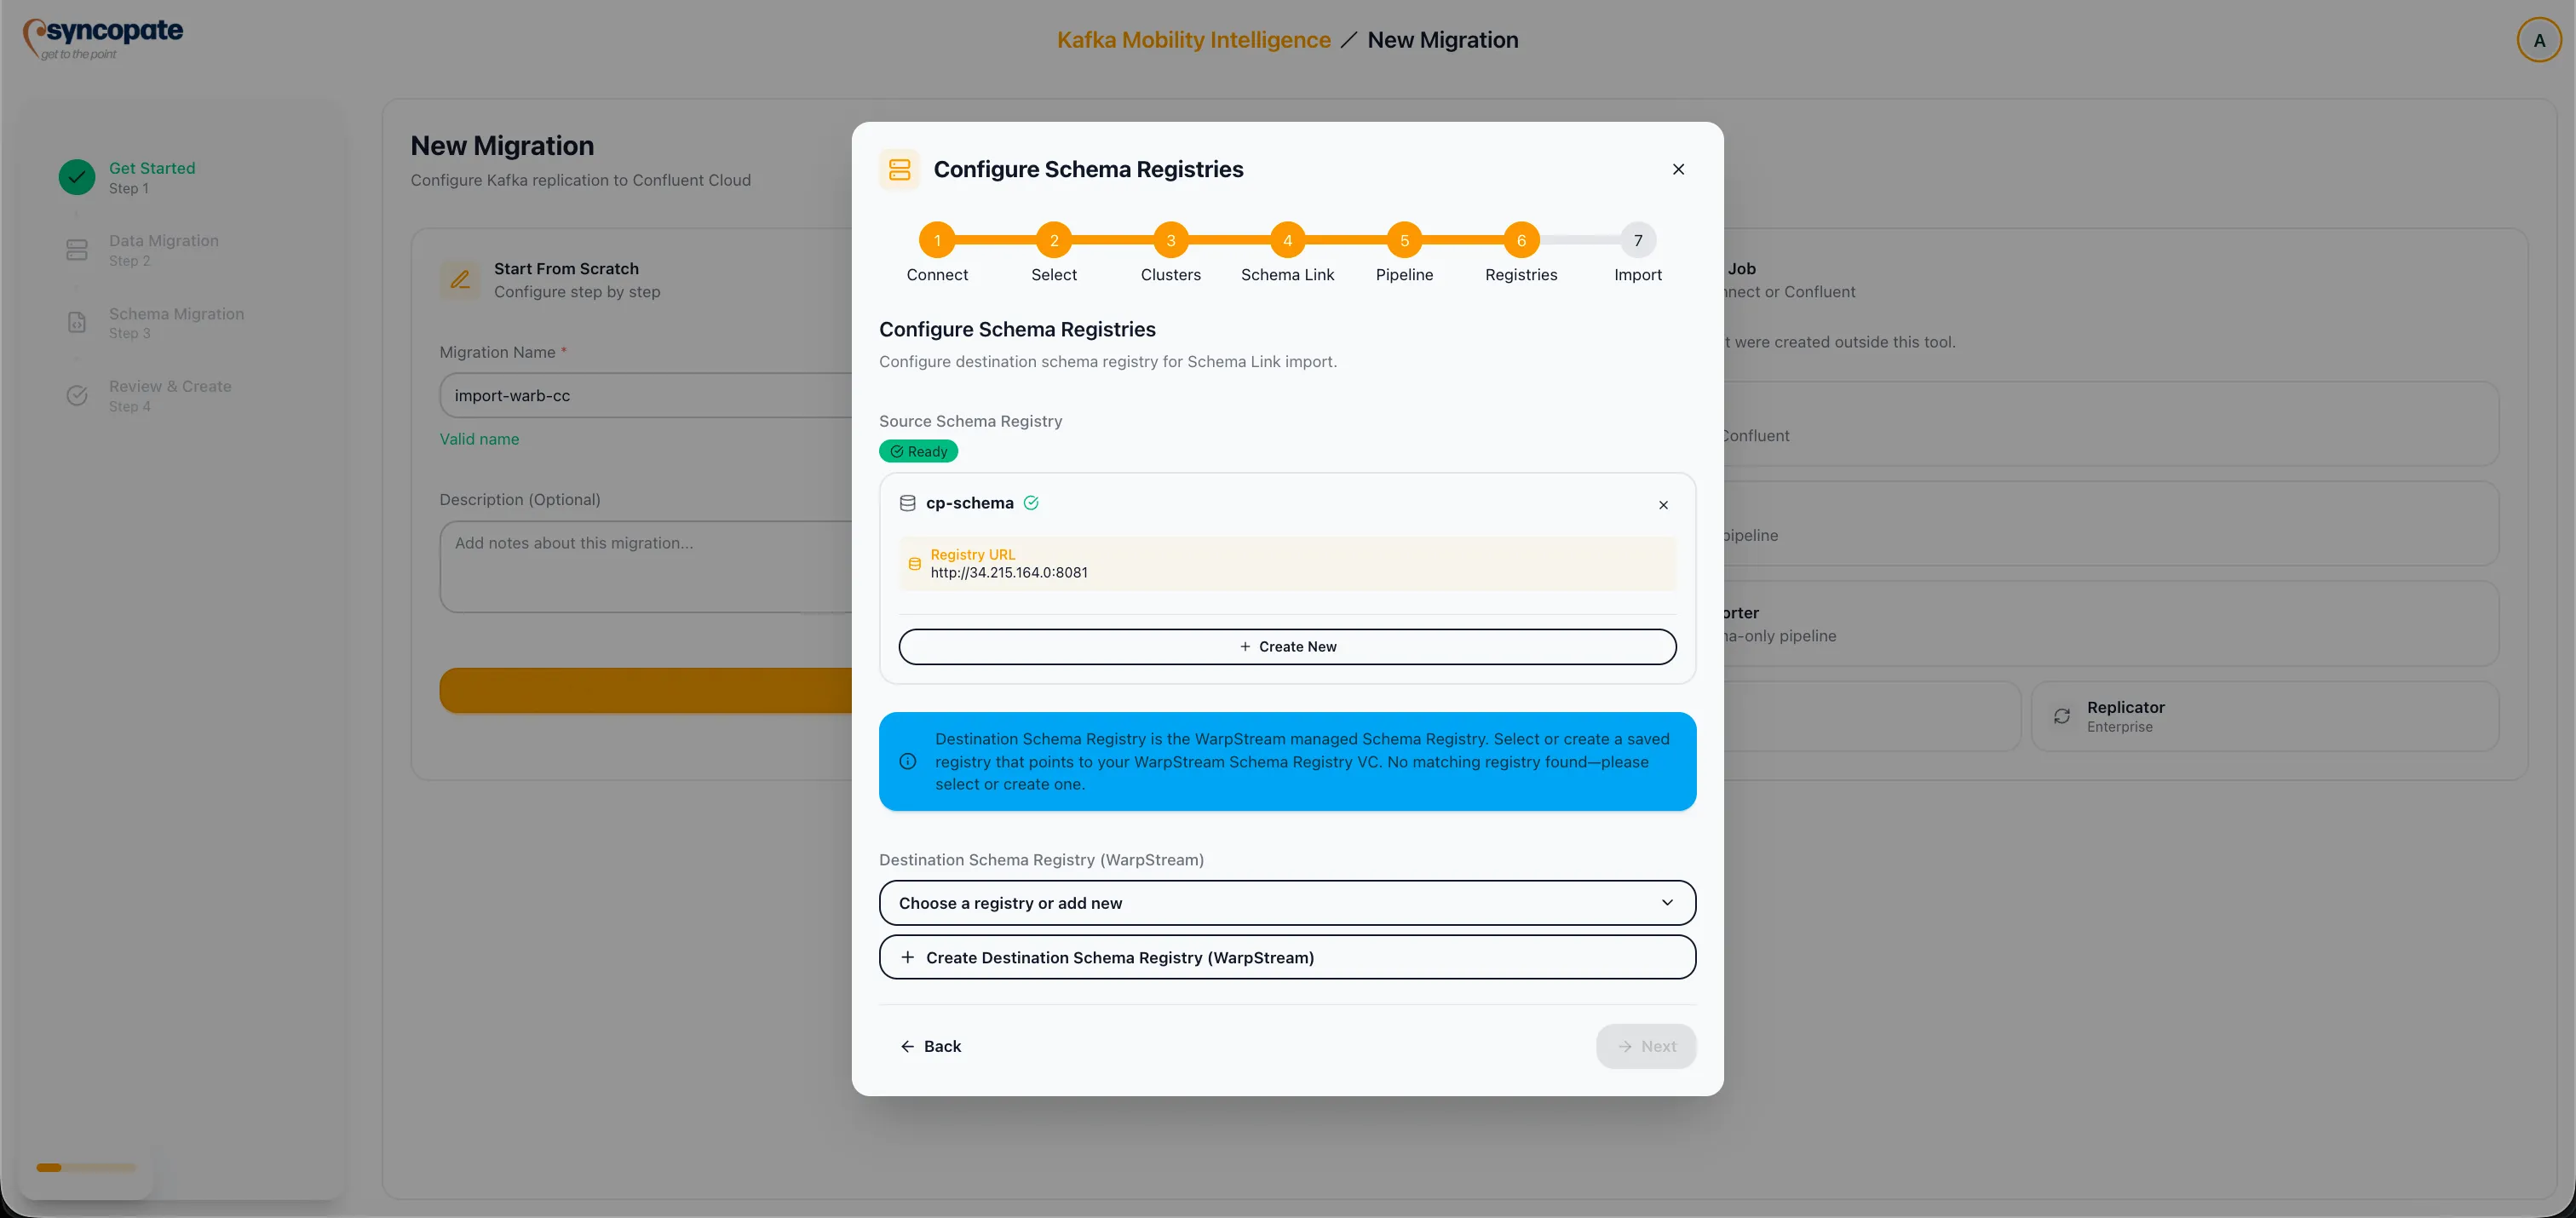Click the Registry URL database icon
The width and height of the screenshot is (2576, 1218).
point(914,564)
